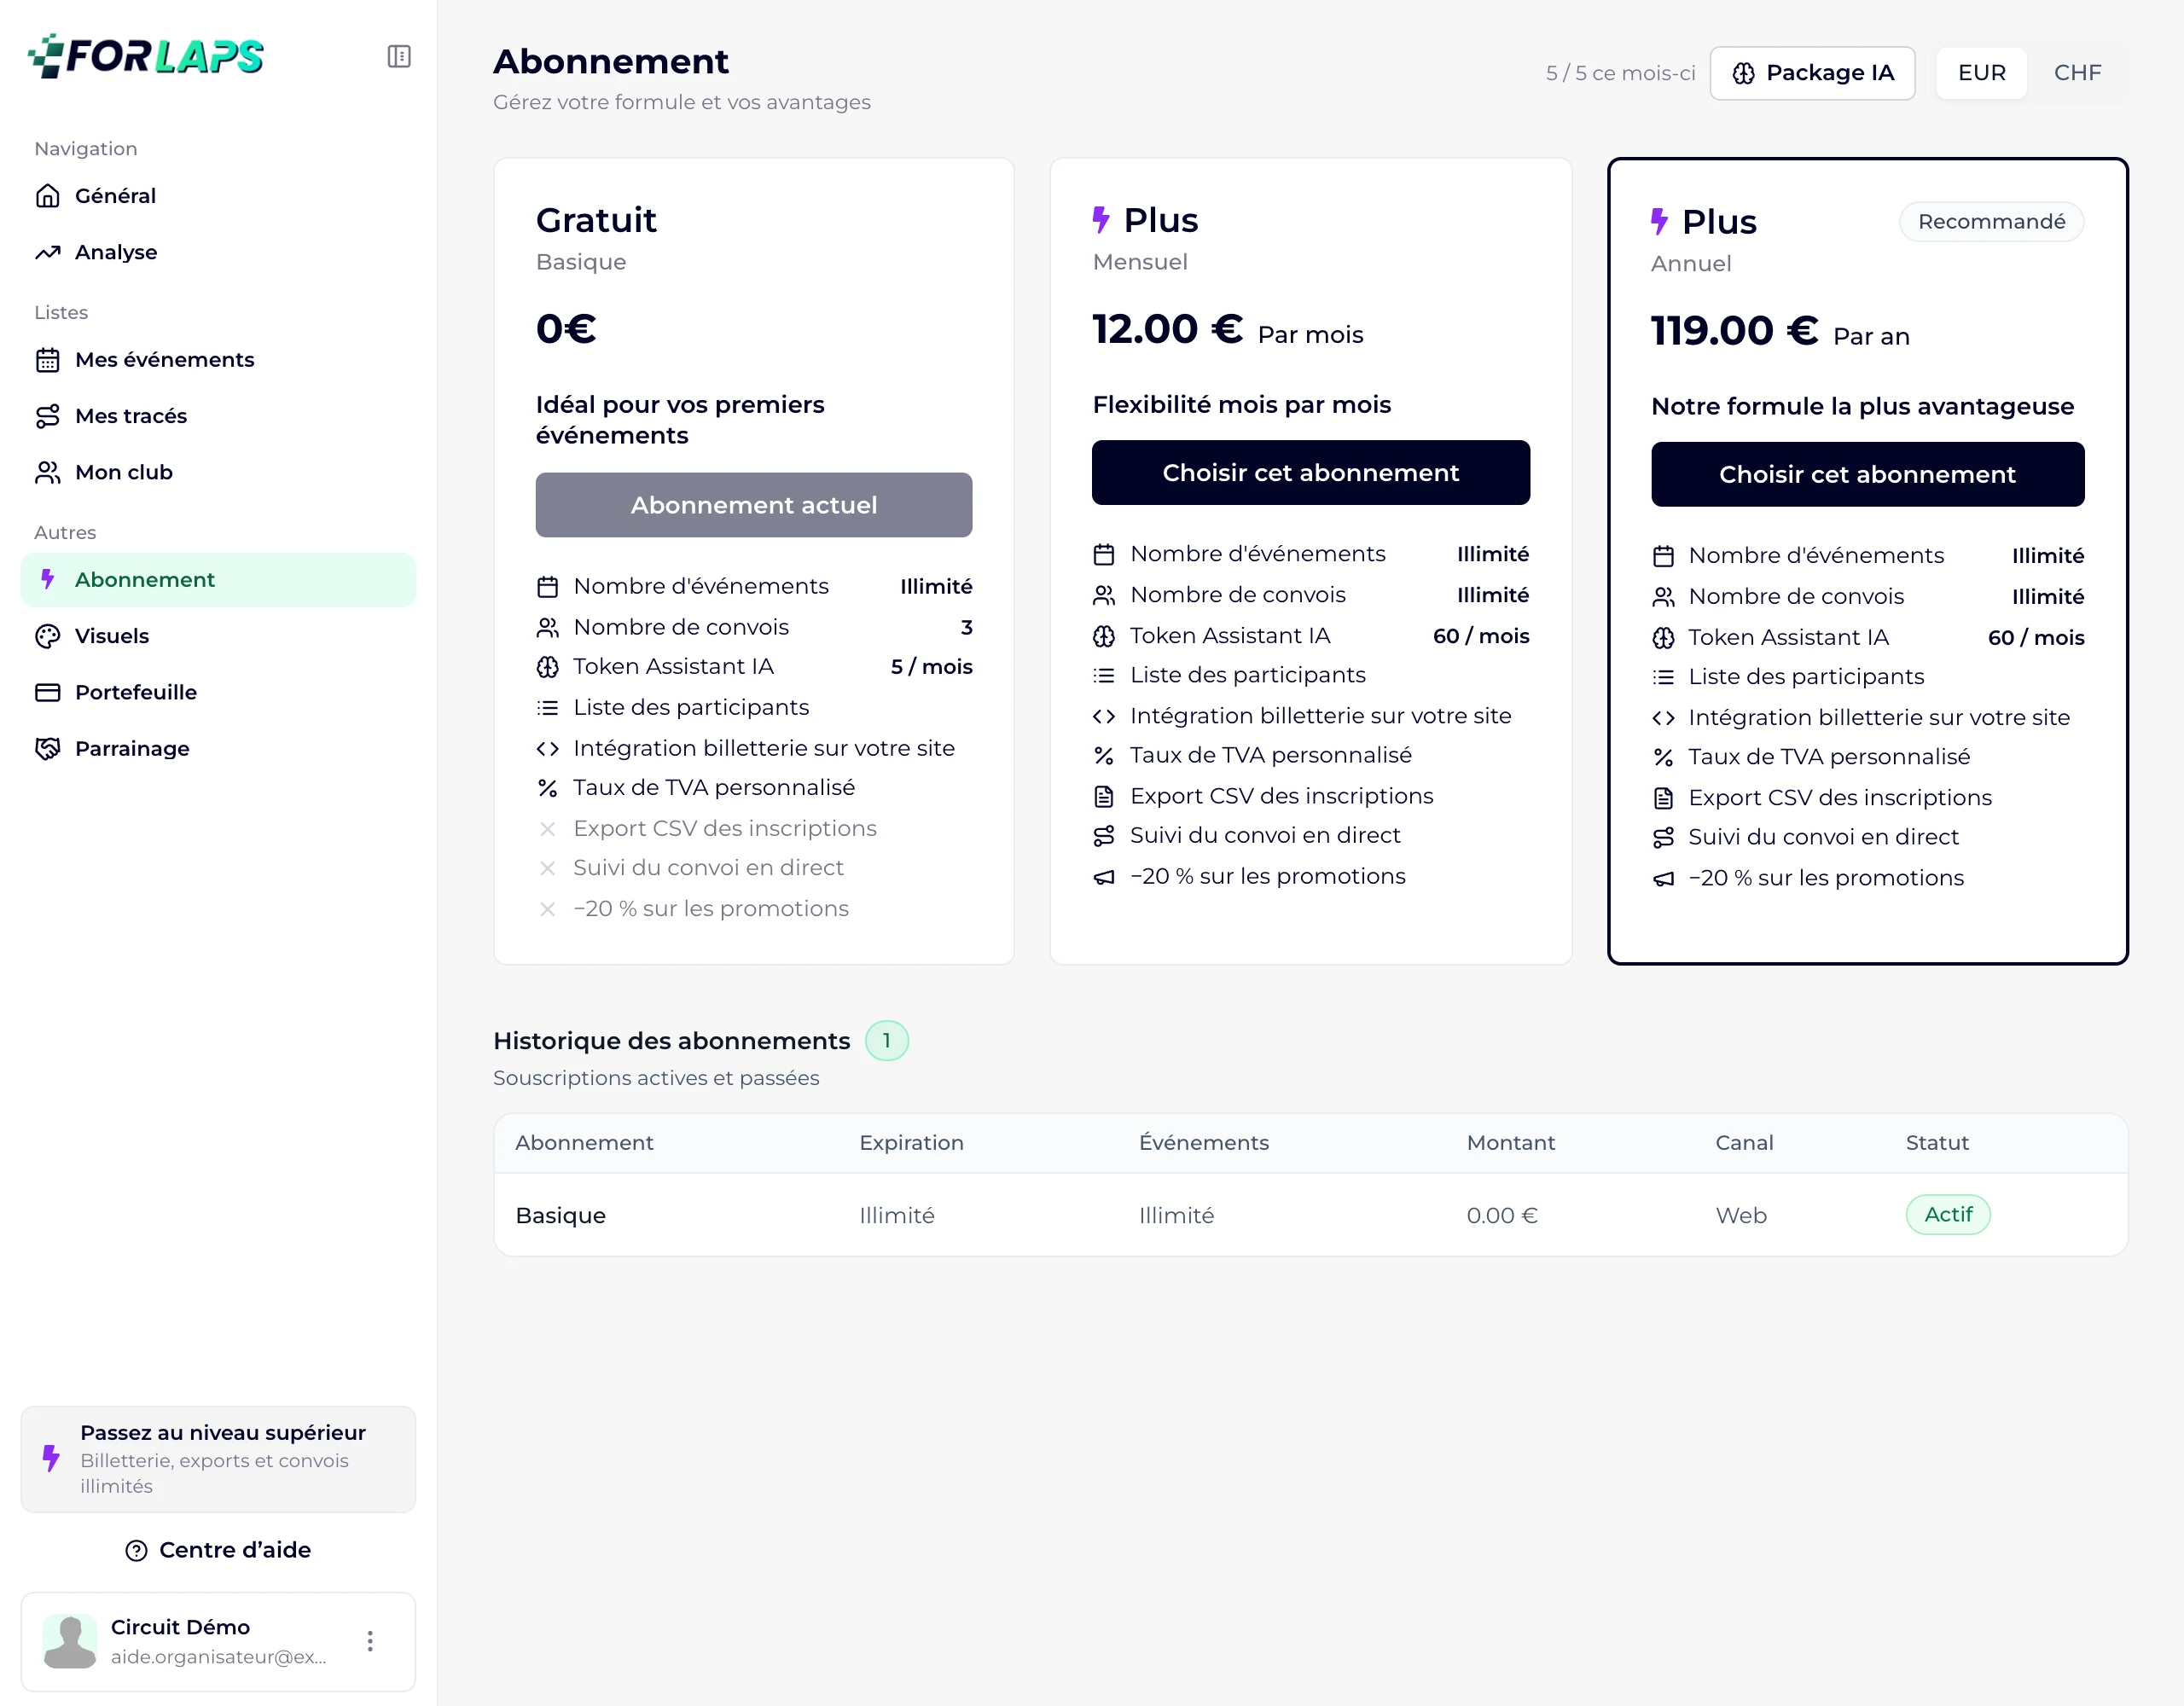Click the Recommandé badge on annual plan
This screenshot has width=2184, height=1706.
pyautogui.click(x=1991, y=222)
